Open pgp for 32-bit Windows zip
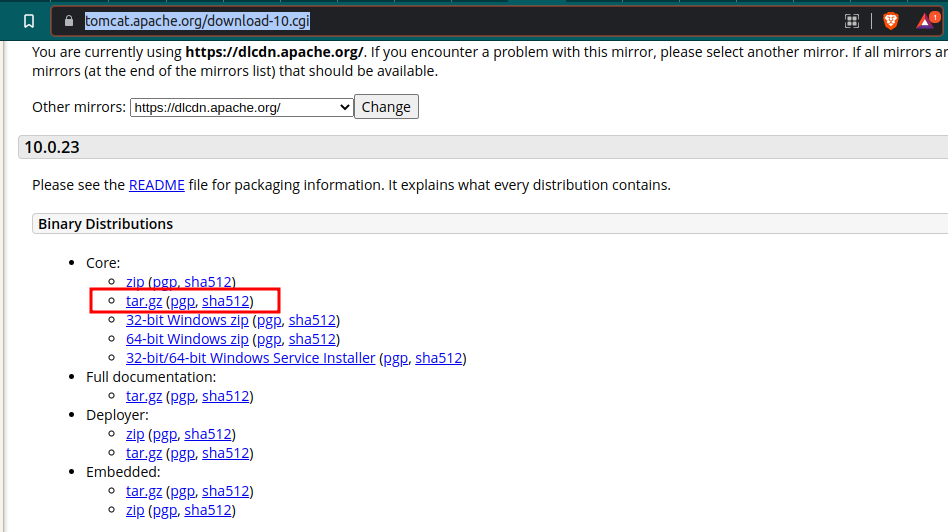The image size is (948, 532). pos(270,320)
